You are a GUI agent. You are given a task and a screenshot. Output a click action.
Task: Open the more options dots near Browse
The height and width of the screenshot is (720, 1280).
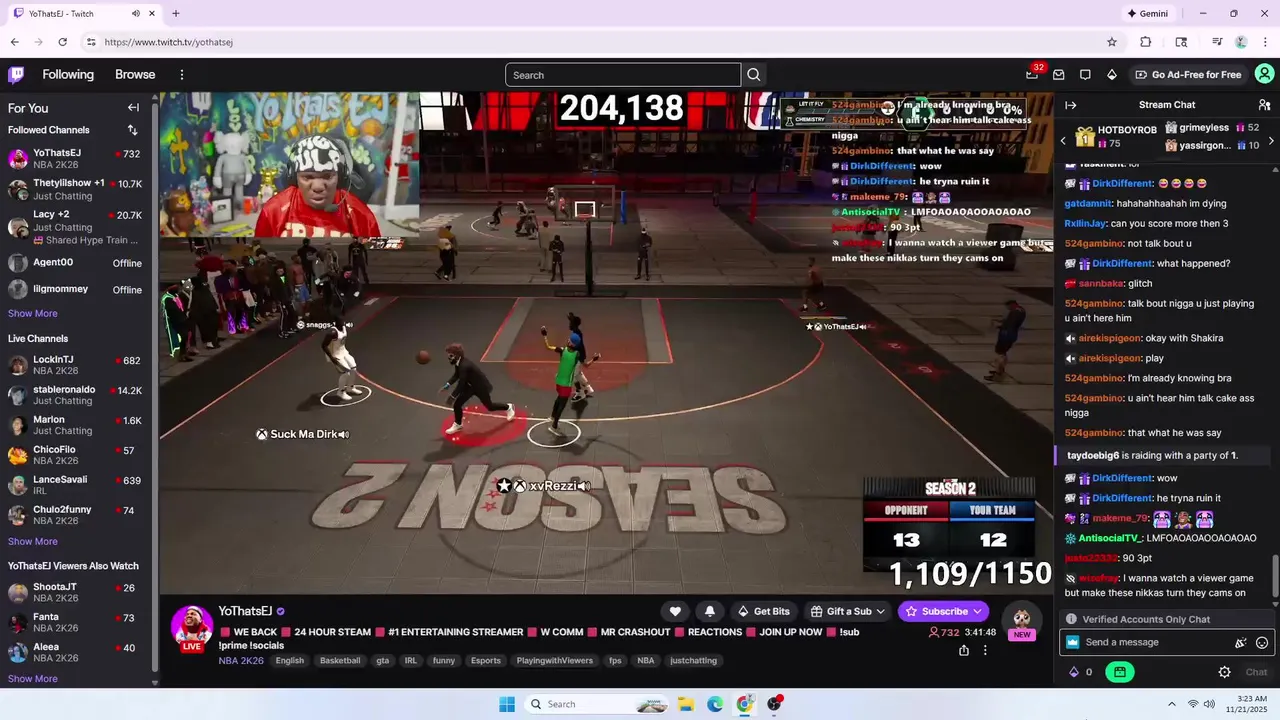click(182, 75)
